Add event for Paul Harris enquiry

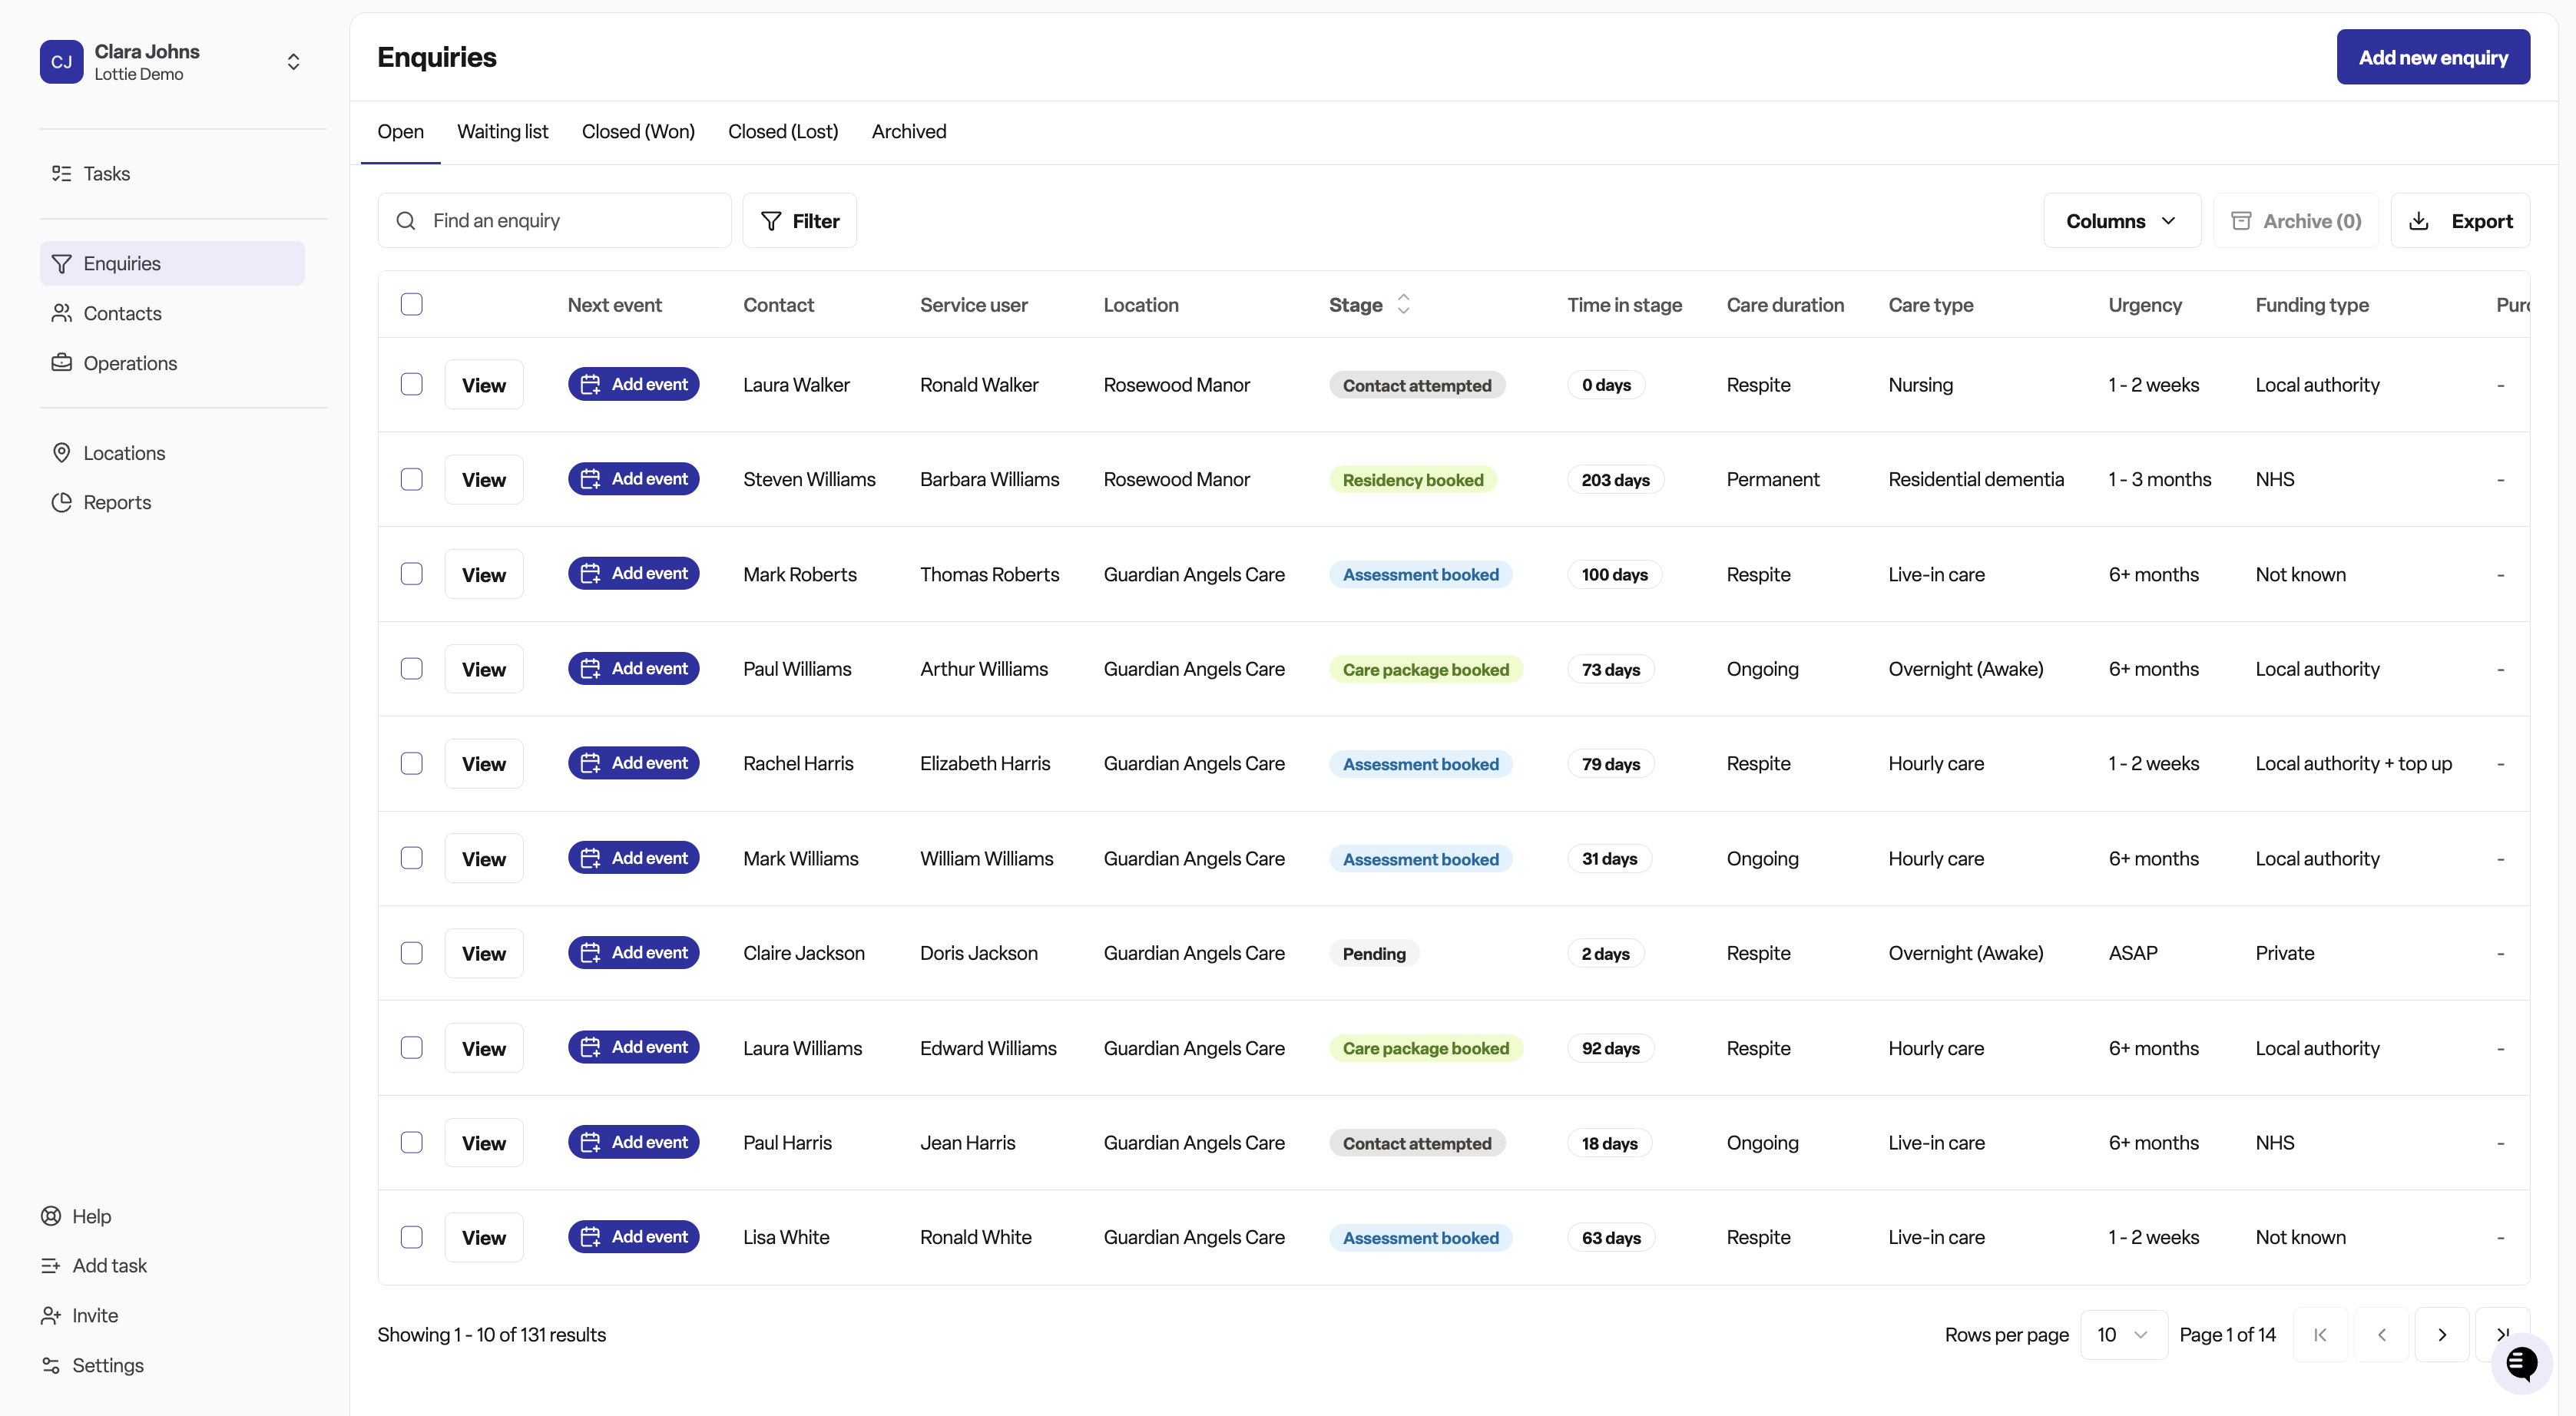(634, 1142)
